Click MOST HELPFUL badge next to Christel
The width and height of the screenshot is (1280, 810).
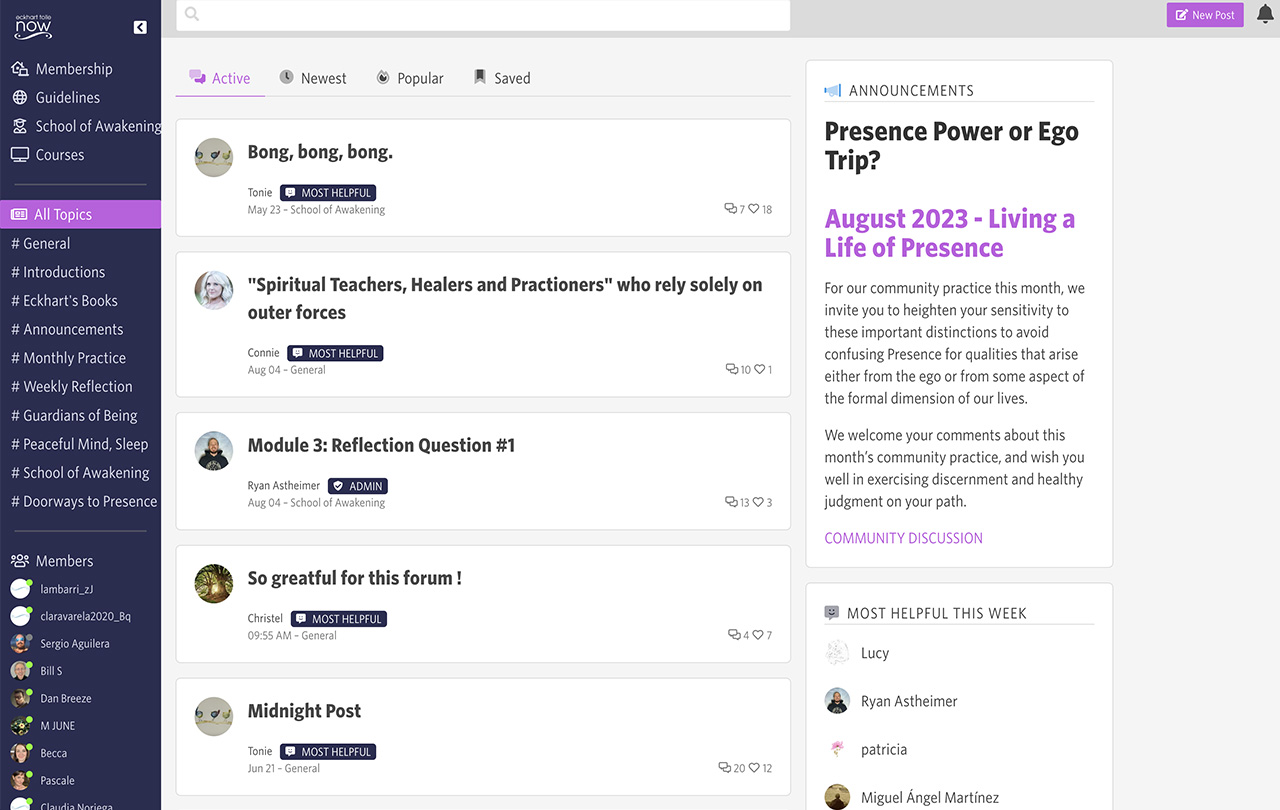pos(338,619)
